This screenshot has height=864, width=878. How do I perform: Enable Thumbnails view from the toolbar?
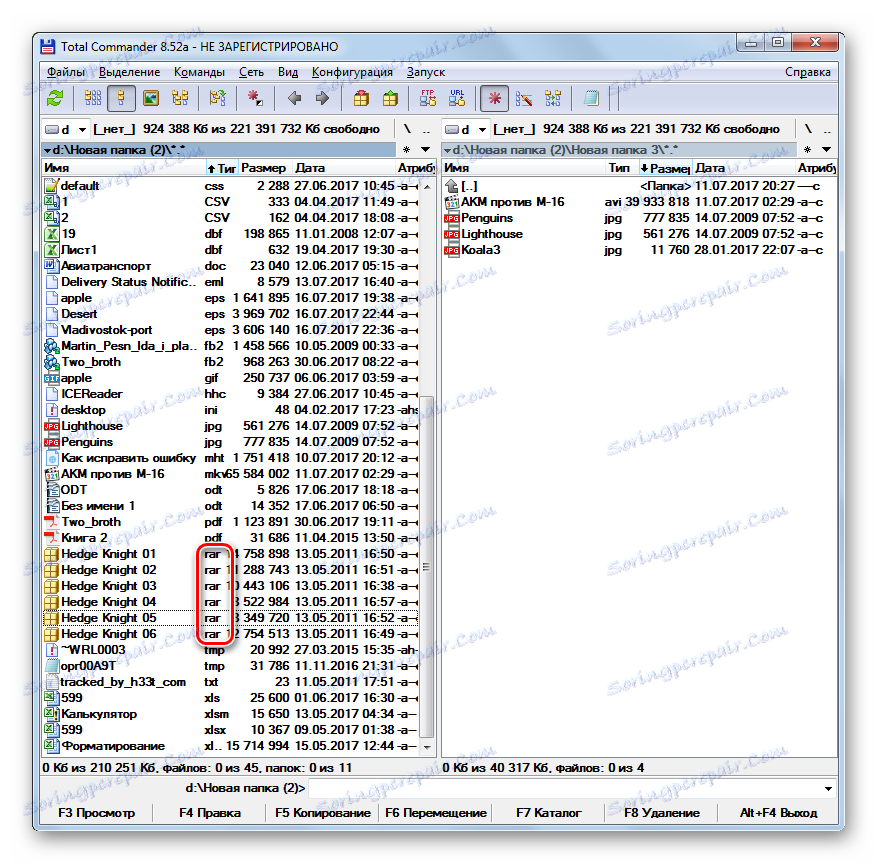point(151,99)
